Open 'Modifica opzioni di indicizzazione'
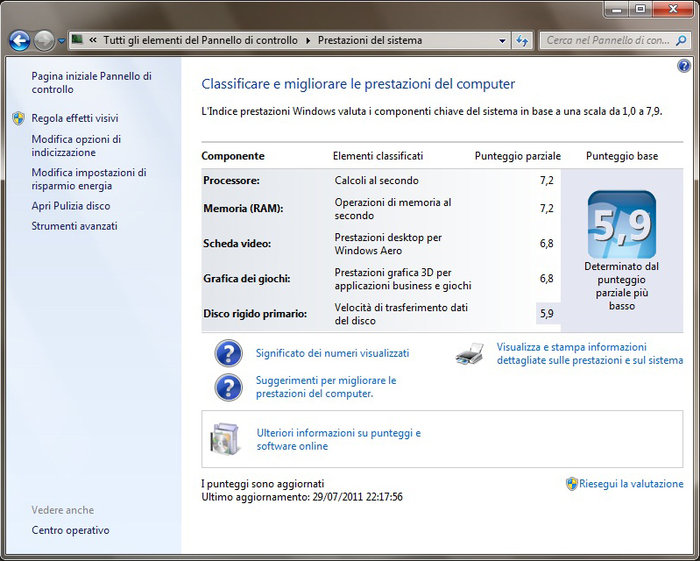The width and height of the screenshot is (700, 561). click(x=76, y=146)
